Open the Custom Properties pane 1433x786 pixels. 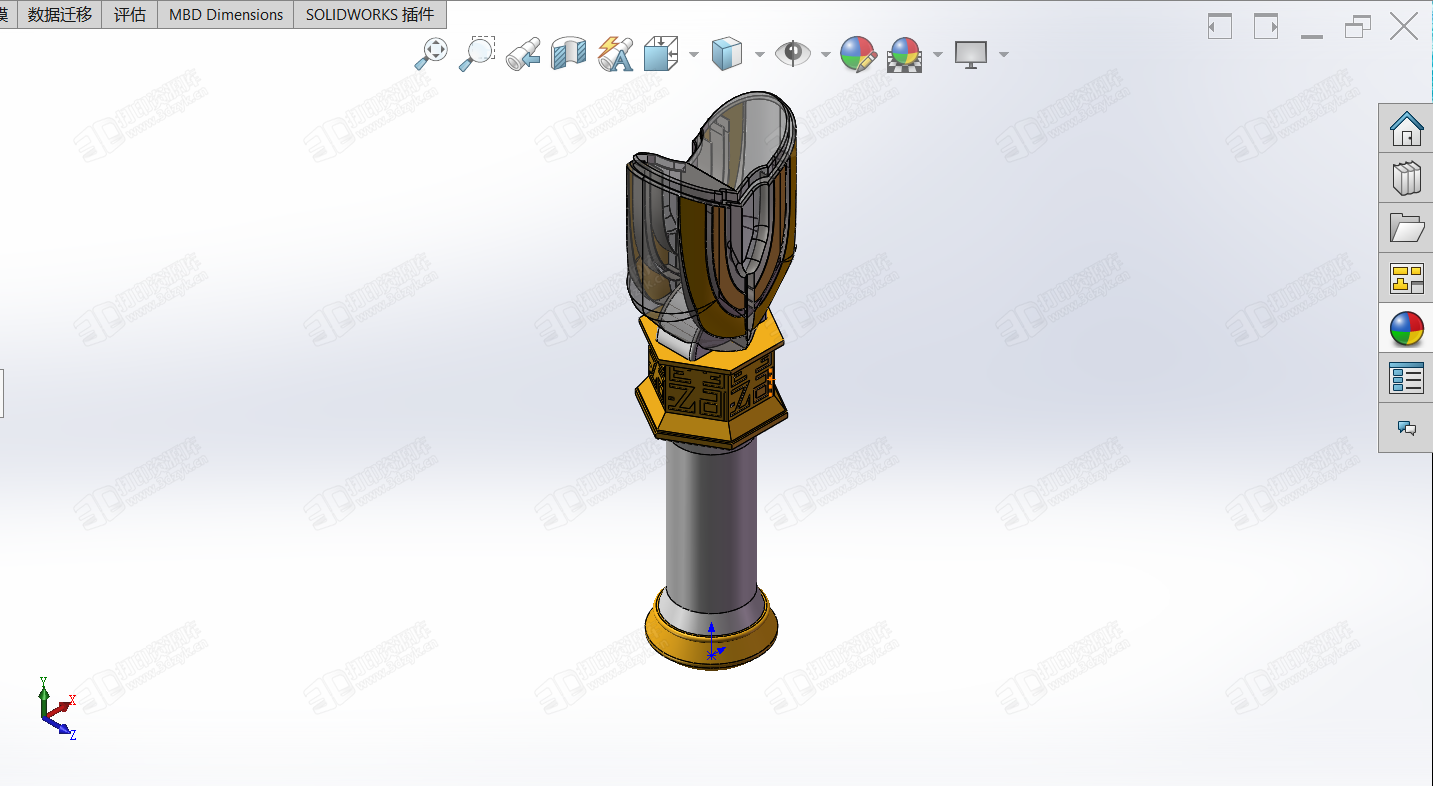tap(1406, 378)
